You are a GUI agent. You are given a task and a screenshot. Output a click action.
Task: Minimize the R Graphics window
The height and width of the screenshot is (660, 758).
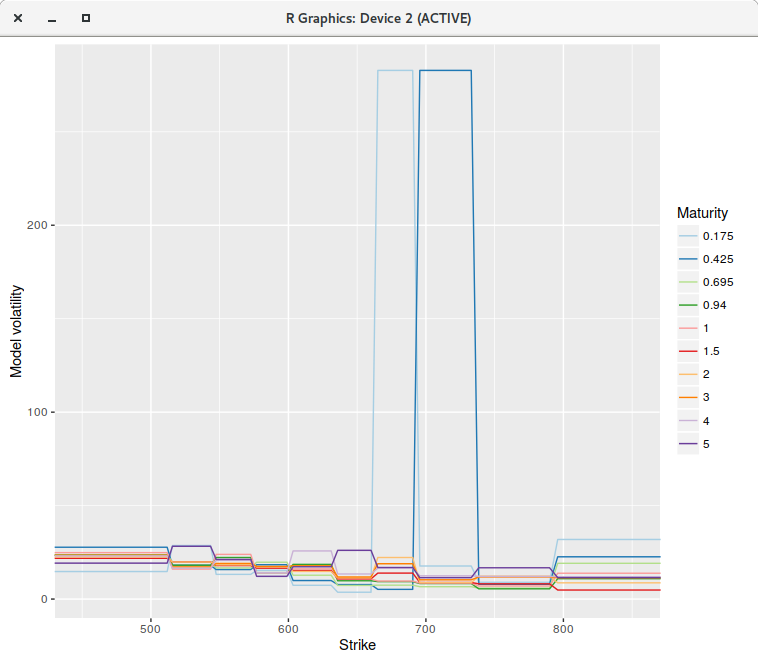click(x=52, y=18)
